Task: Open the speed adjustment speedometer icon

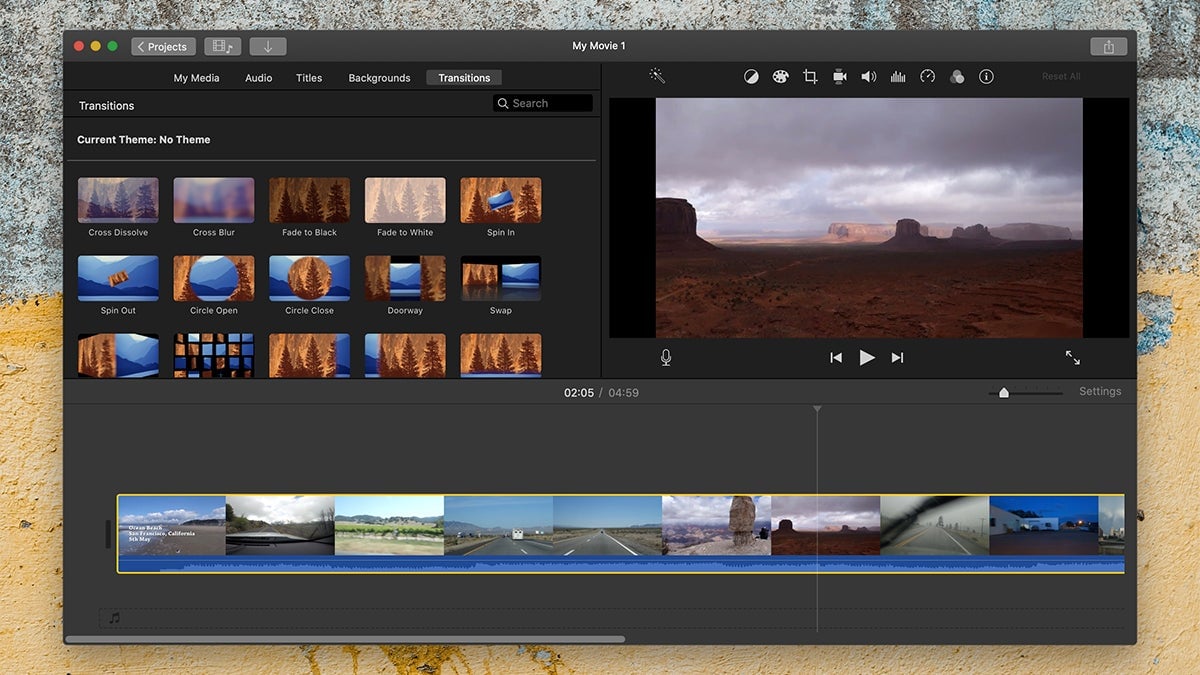Action: [x=927, y=77]
